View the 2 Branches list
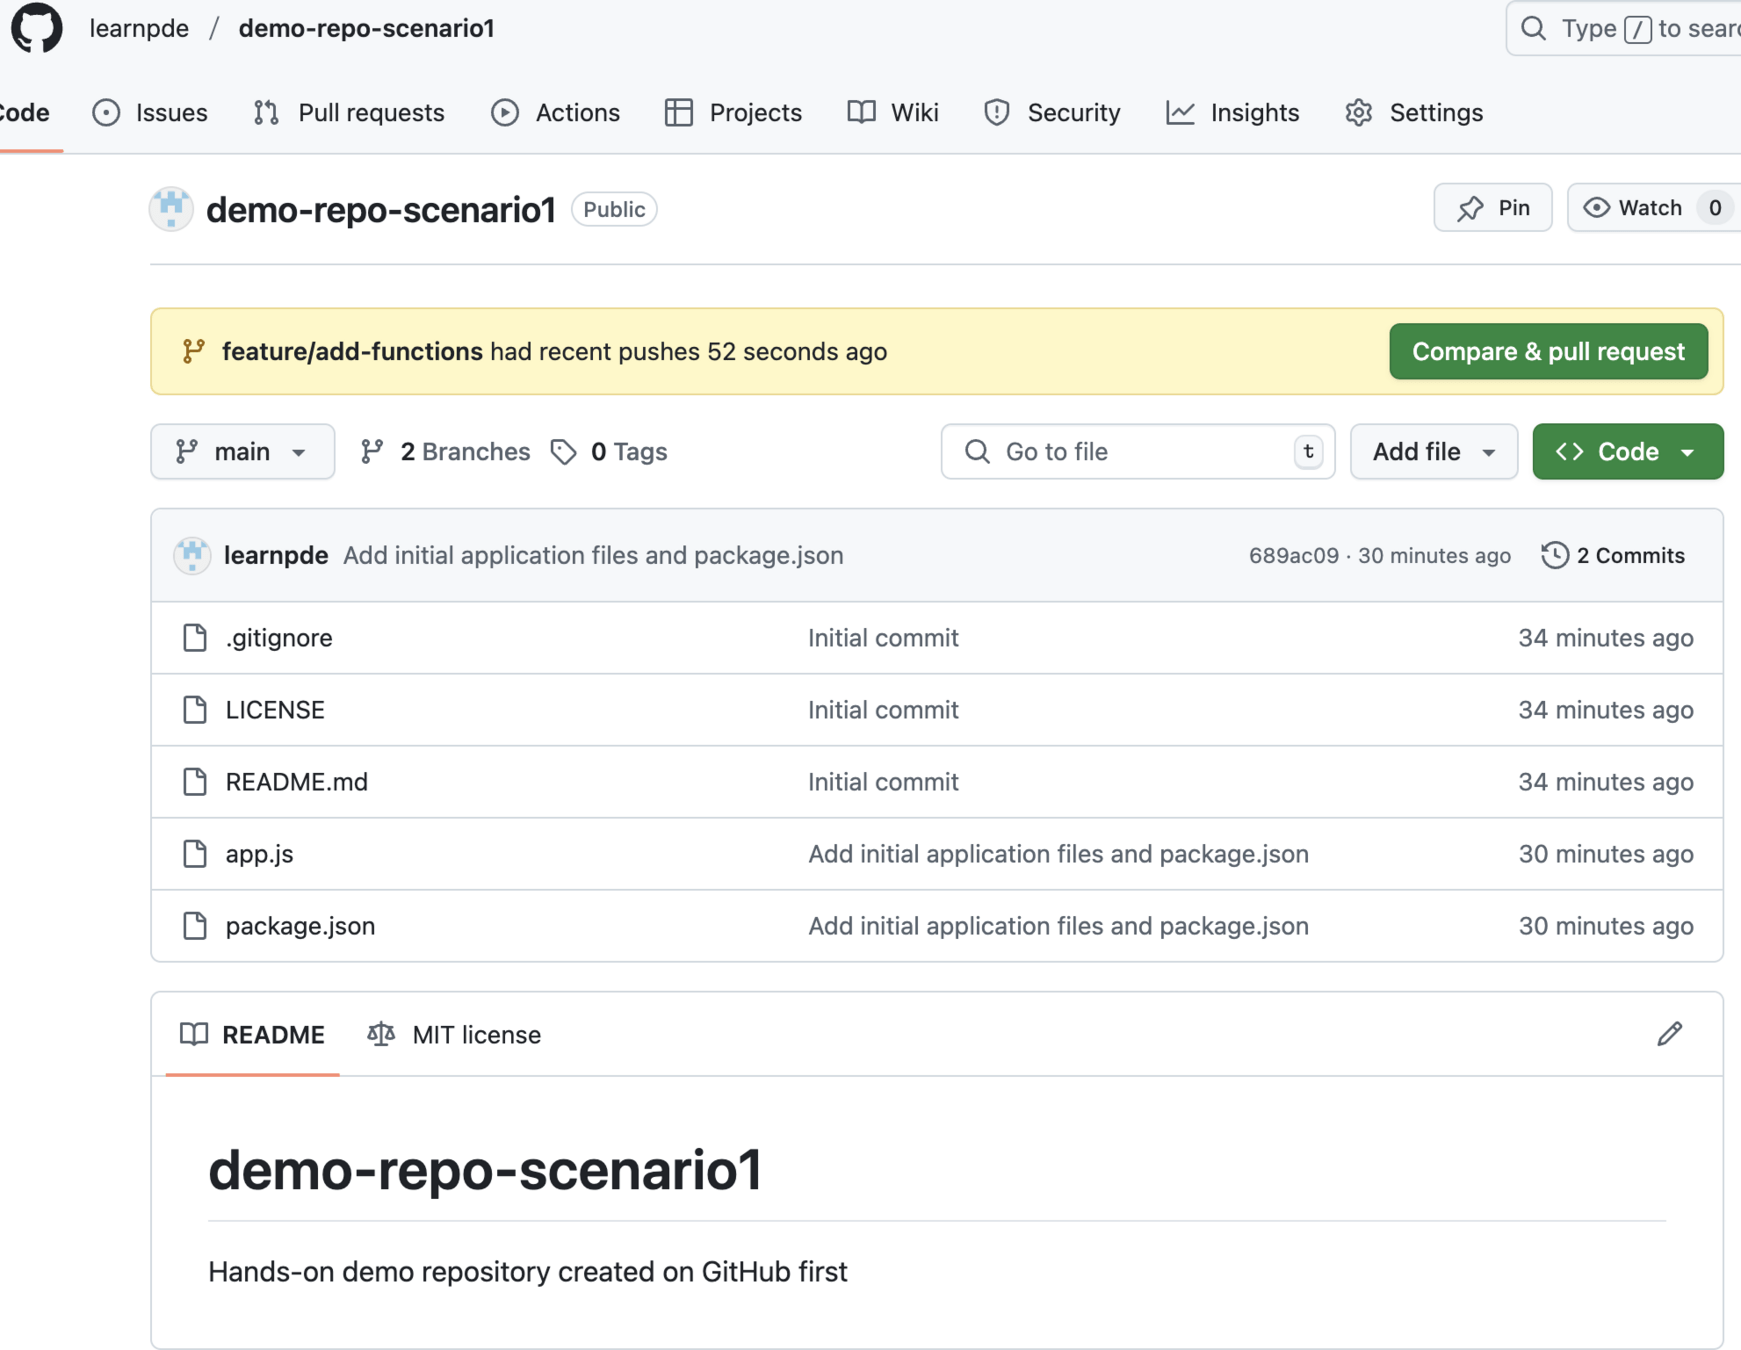 [446, 451]
